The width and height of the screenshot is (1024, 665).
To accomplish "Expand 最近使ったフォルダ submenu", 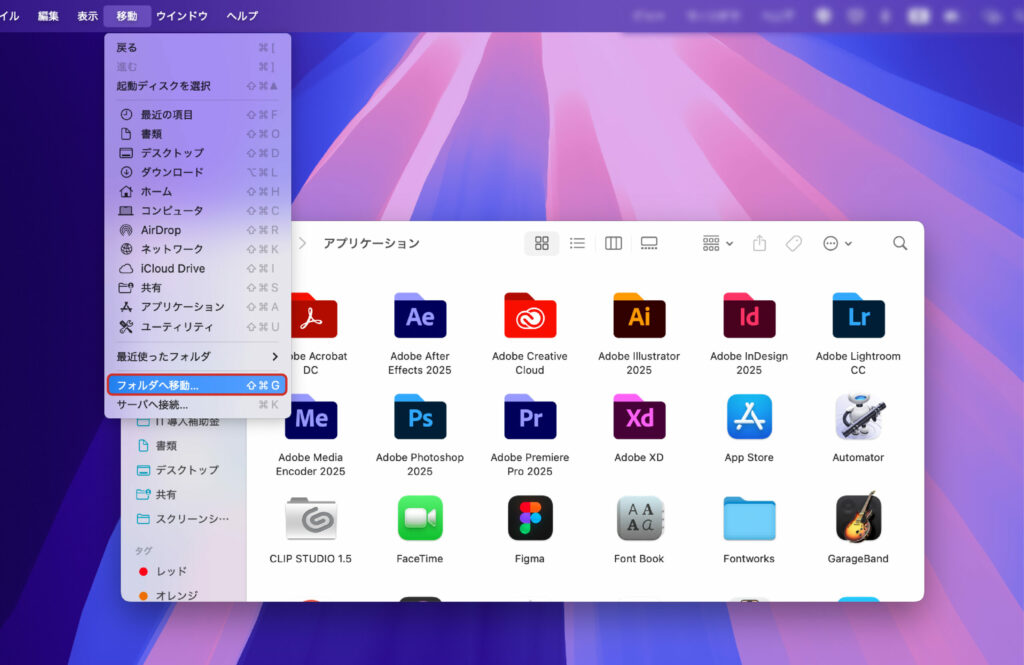I will pos(197,357).
